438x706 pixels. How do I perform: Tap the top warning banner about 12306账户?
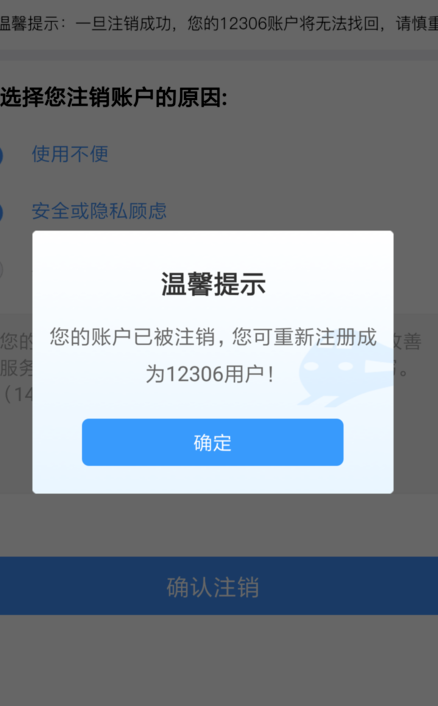coord(219,23)
